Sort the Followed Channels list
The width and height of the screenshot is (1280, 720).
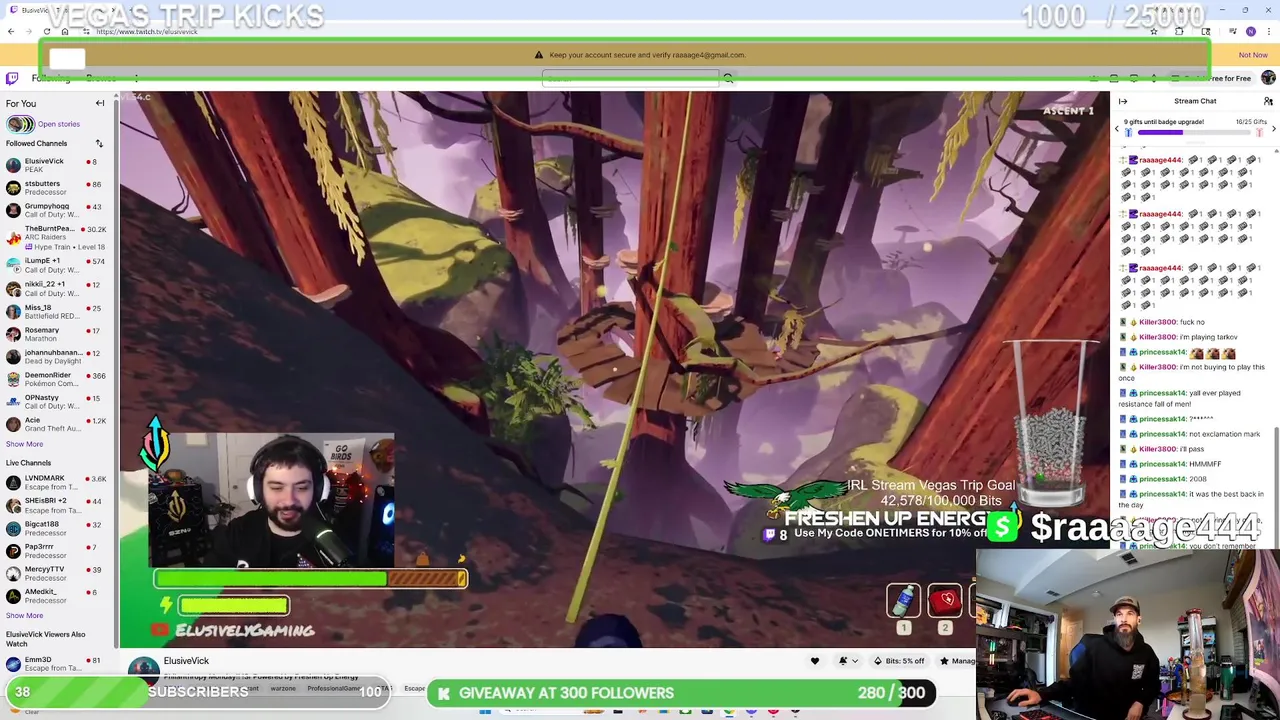pos(99,143)
